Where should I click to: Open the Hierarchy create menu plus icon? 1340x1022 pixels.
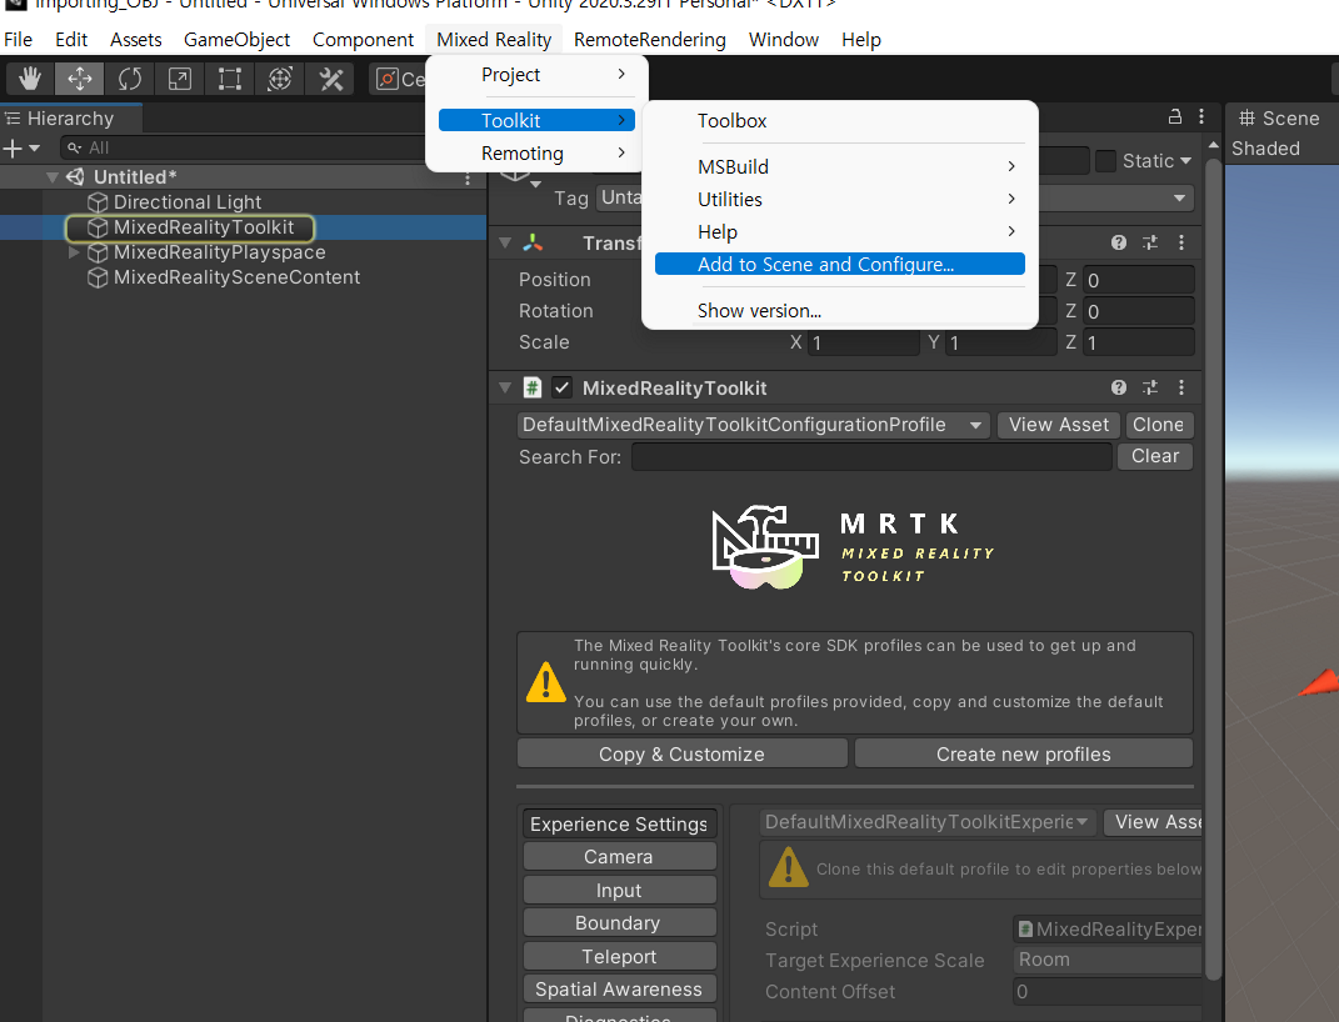13,148
